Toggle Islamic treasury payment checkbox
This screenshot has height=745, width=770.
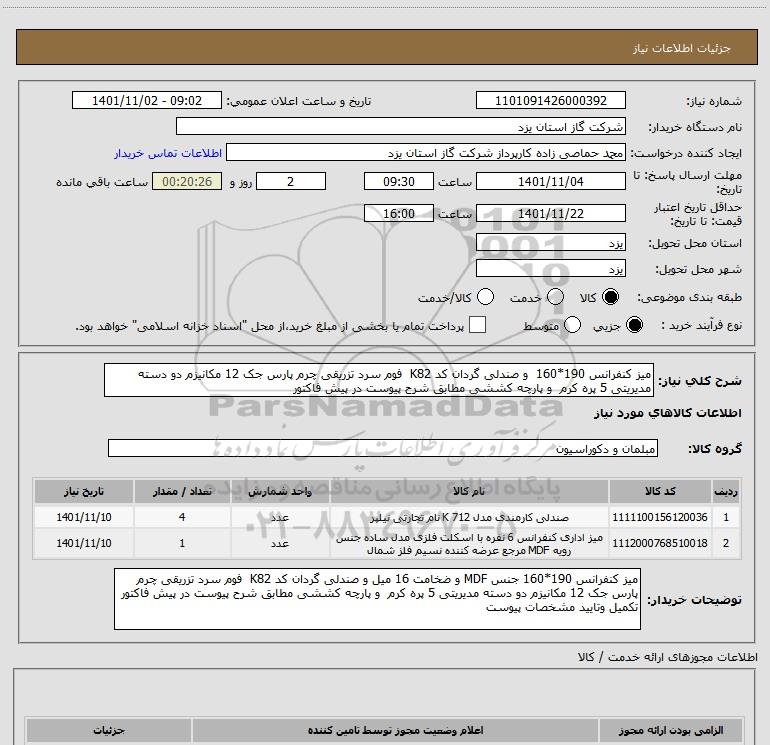coord(477,325)
